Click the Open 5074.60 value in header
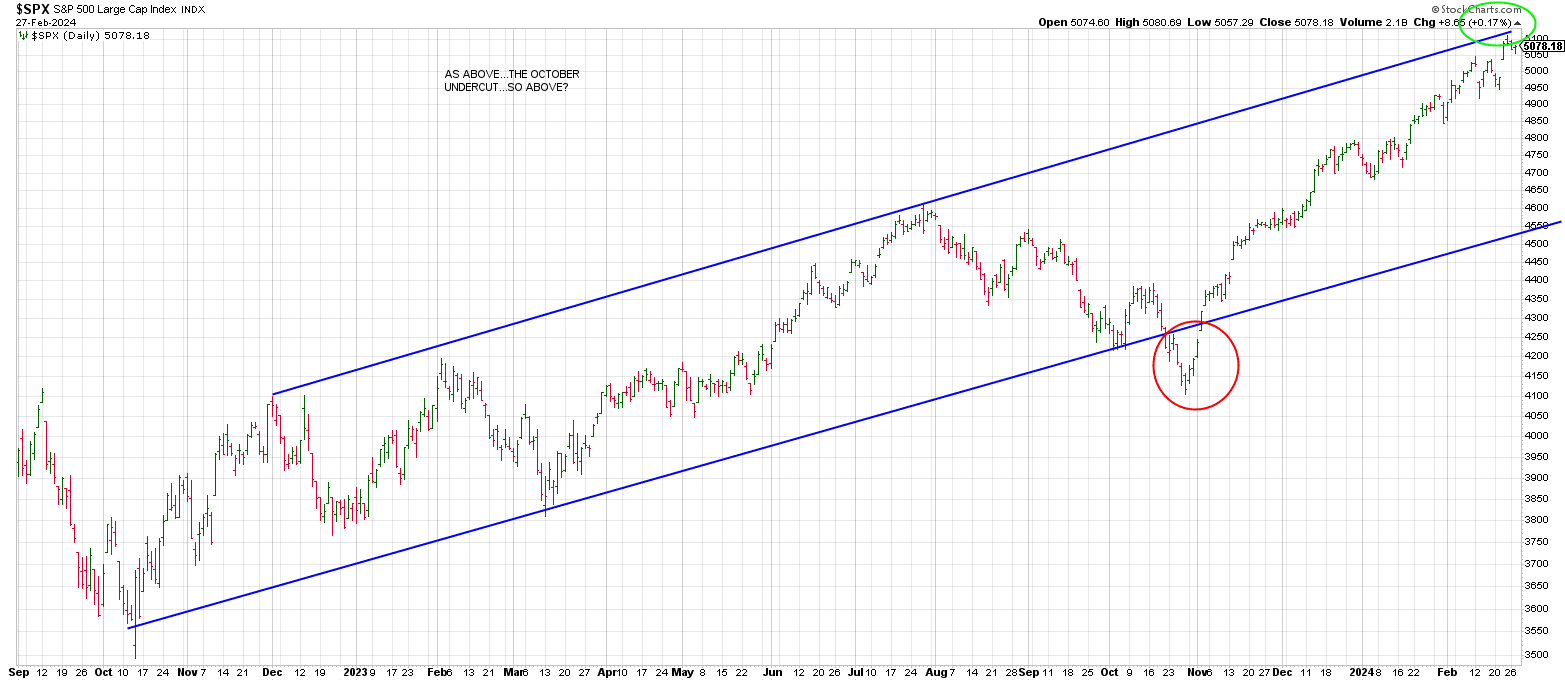Viewport: 1565px width, 681px height. [x=1074, y=22]
